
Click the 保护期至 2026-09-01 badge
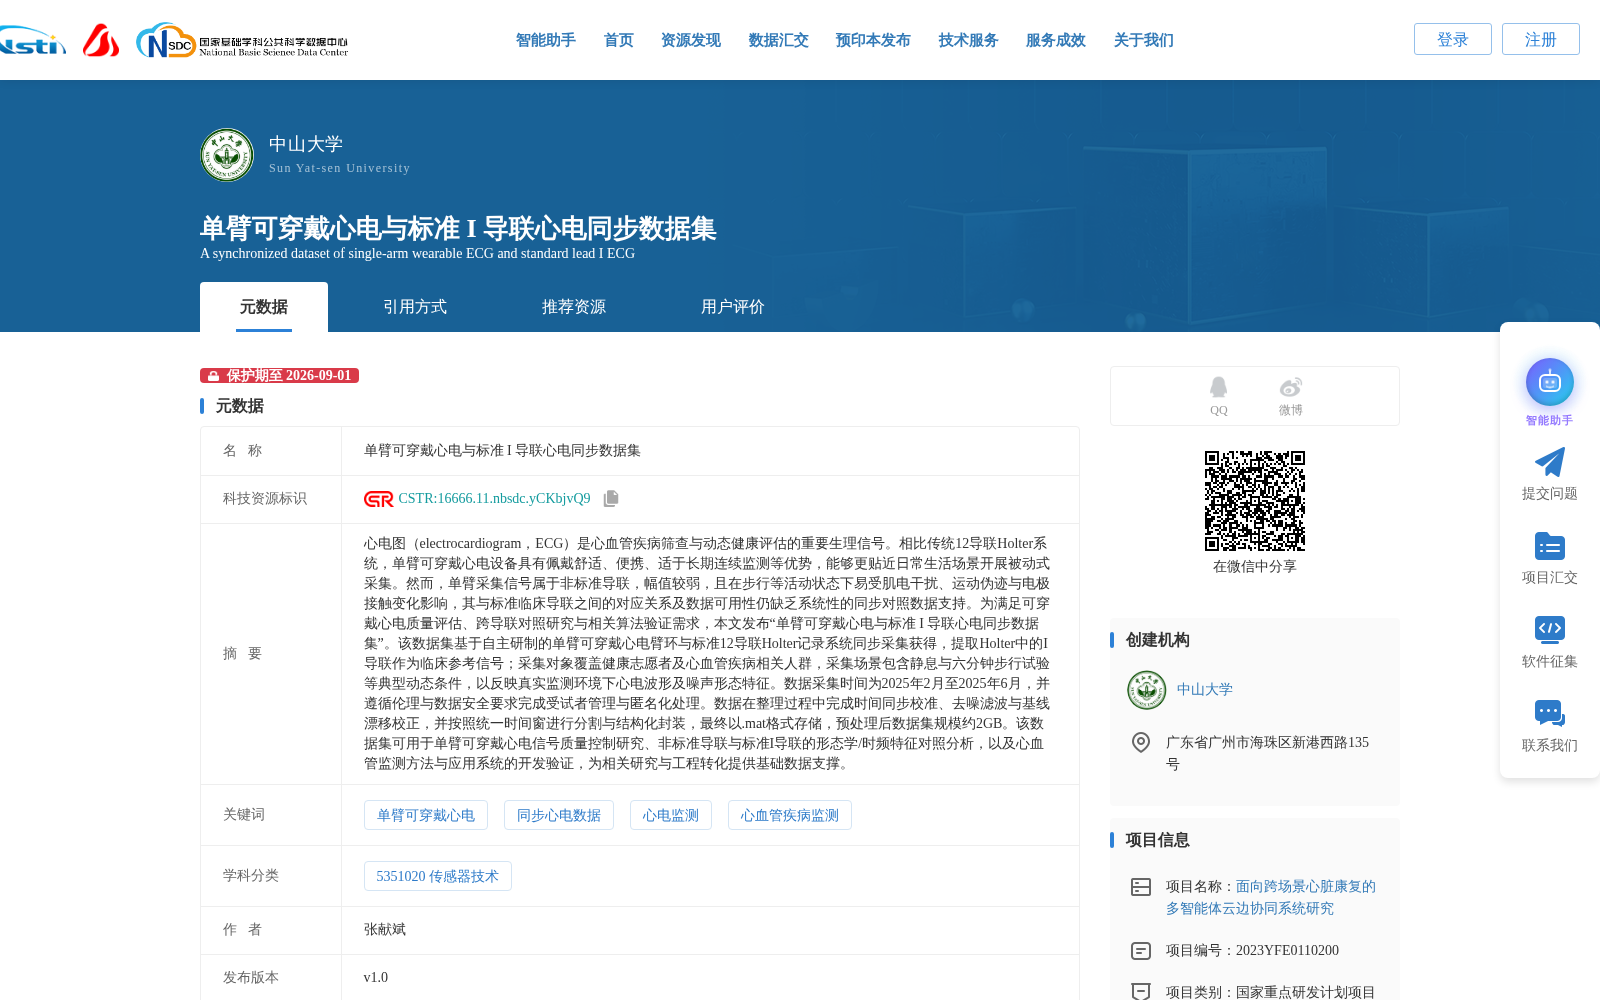point(279,376)
